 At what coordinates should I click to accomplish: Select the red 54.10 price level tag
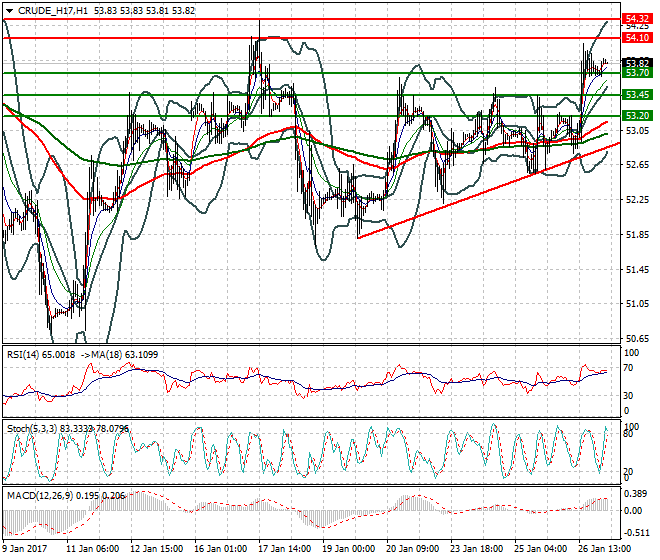(x=637, y=37)
